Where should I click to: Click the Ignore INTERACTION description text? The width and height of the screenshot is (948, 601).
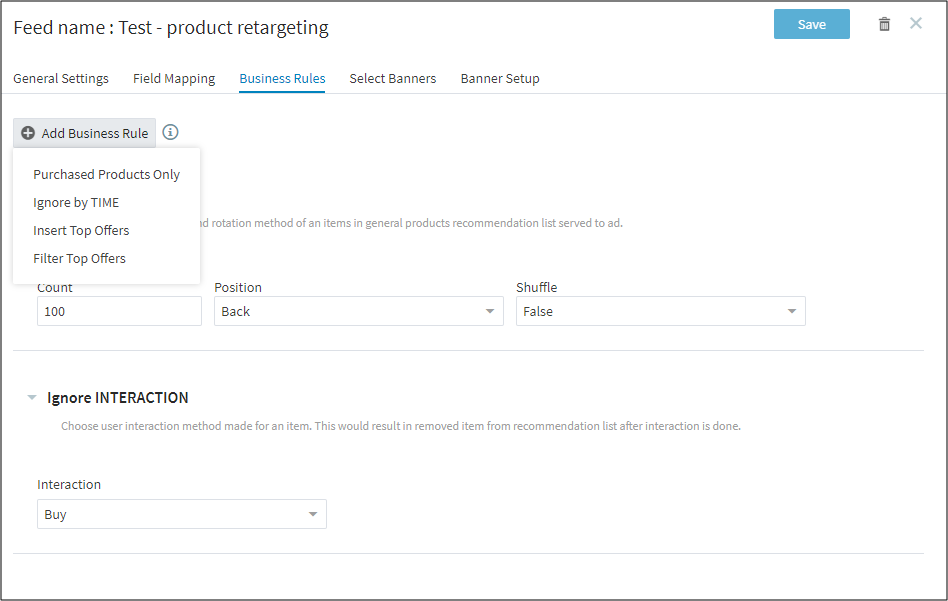pos(401,426)
